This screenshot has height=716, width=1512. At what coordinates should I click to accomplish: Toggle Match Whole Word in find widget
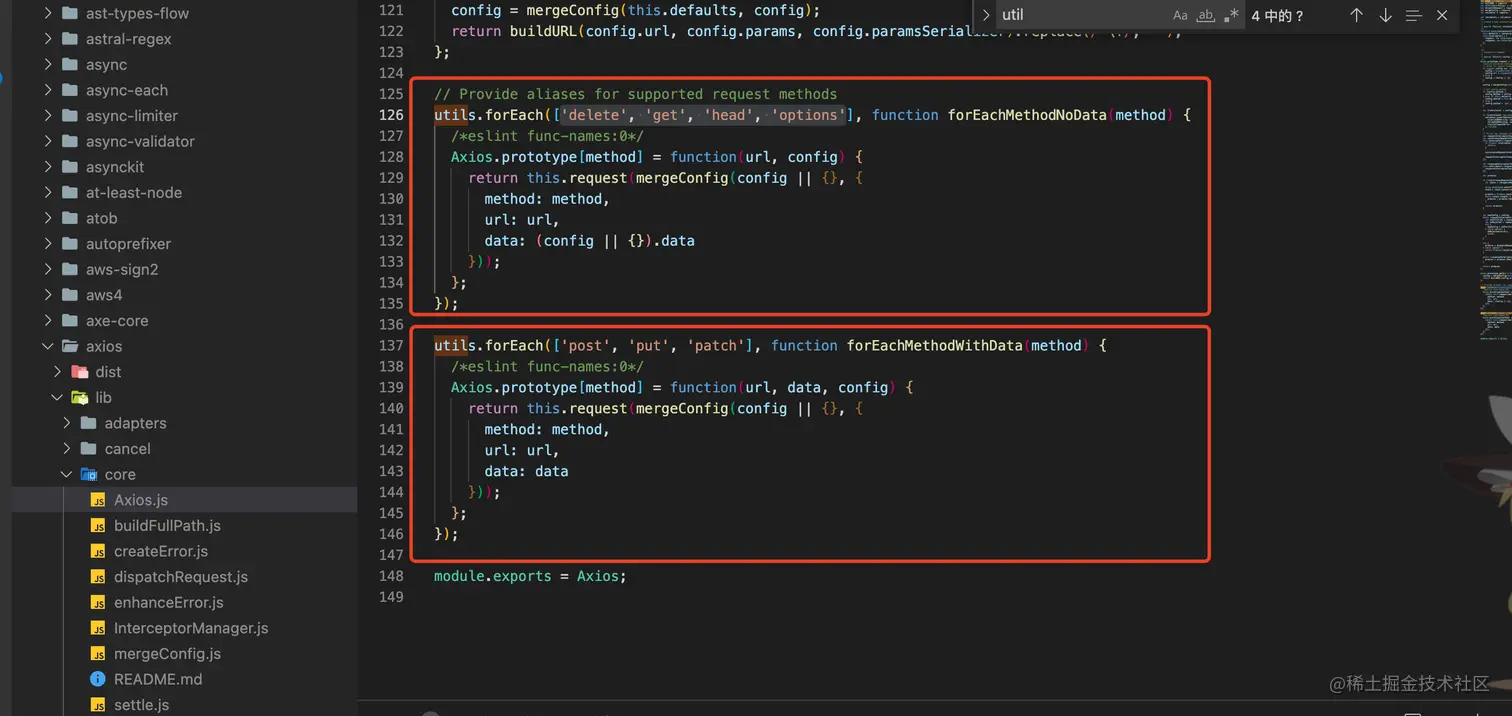pyautogui.click(x=1206, y=15)
